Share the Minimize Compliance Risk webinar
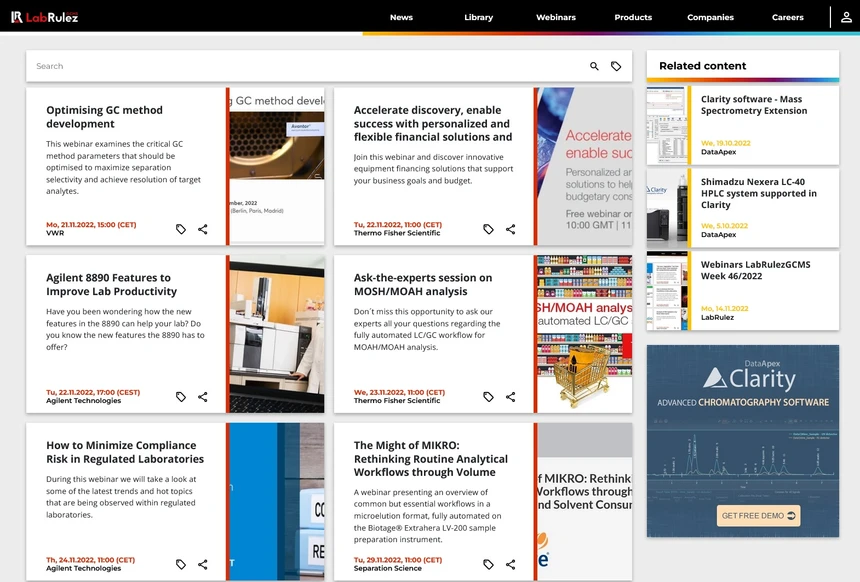 coord(203,564)
